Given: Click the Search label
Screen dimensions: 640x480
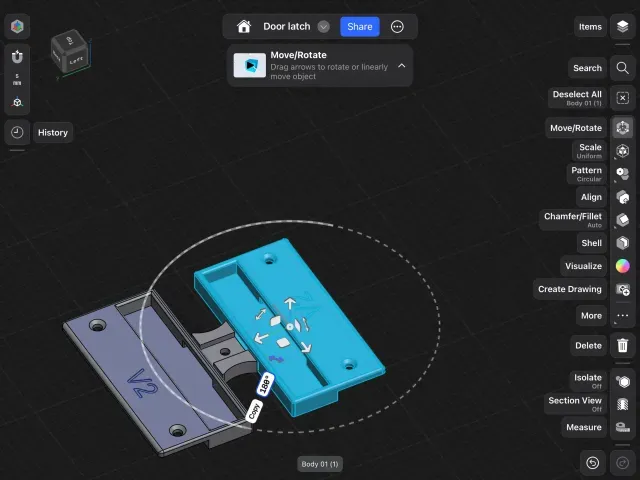Looking at the screenshot, I should [x=587, y=68].
